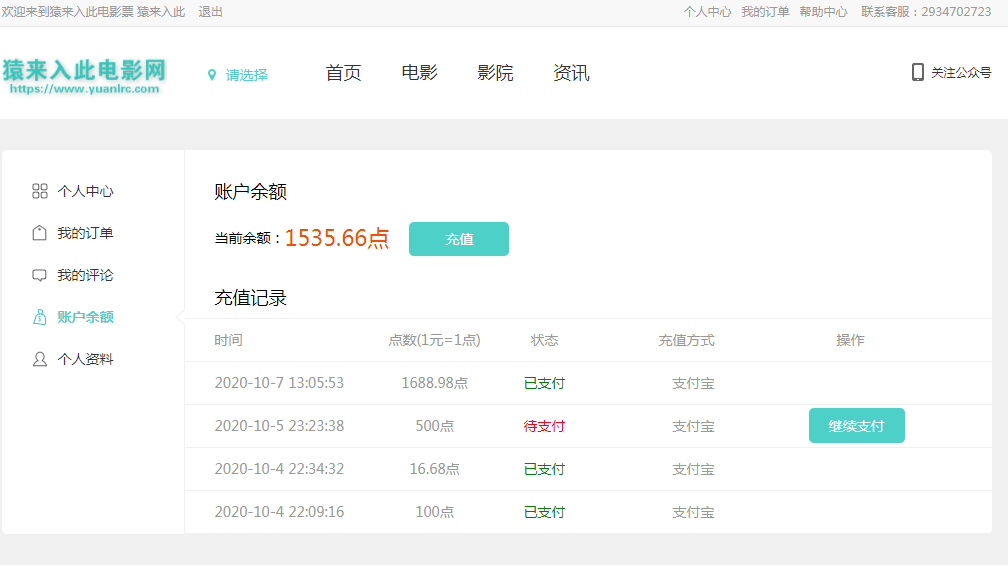Viewport: 1008px width, 566px height.
Task: Click the 1688.98点 amount cell
Action: (435, 383)
